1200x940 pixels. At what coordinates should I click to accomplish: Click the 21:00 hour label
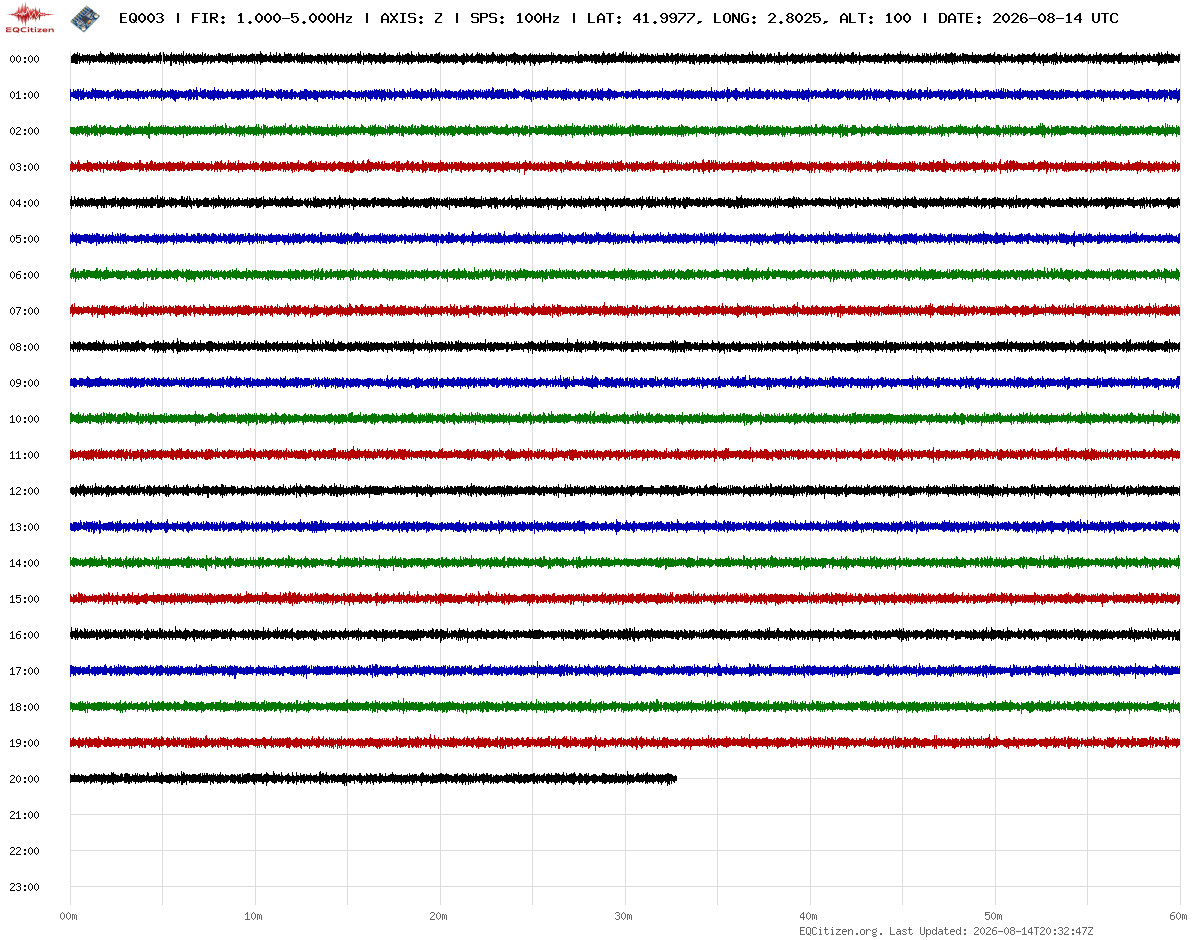(x=24, y=815)
